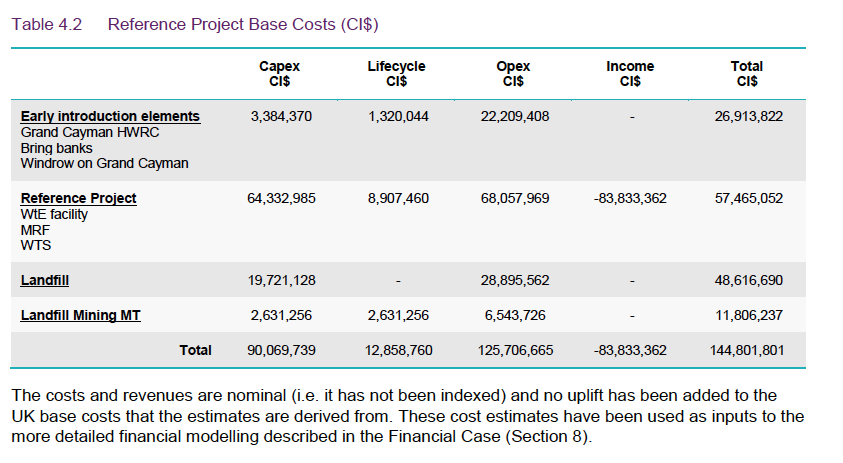Select the Opex CI$ column header
The image size is (843, 463).
click(513, 73)
